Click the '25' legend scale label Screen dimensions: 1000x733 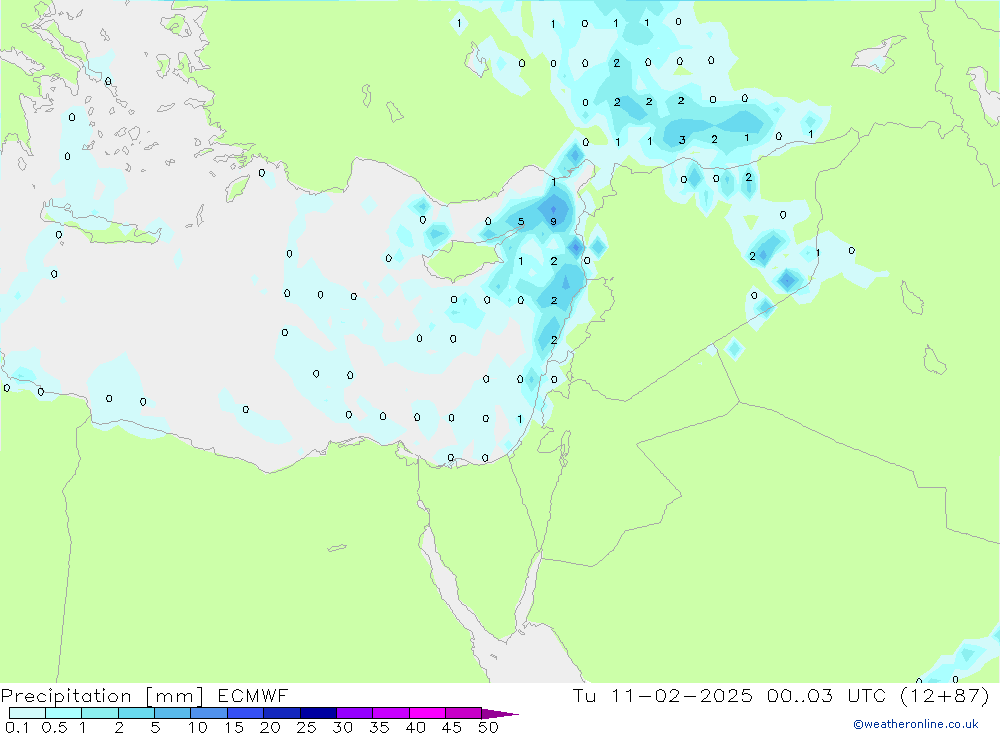307,727
